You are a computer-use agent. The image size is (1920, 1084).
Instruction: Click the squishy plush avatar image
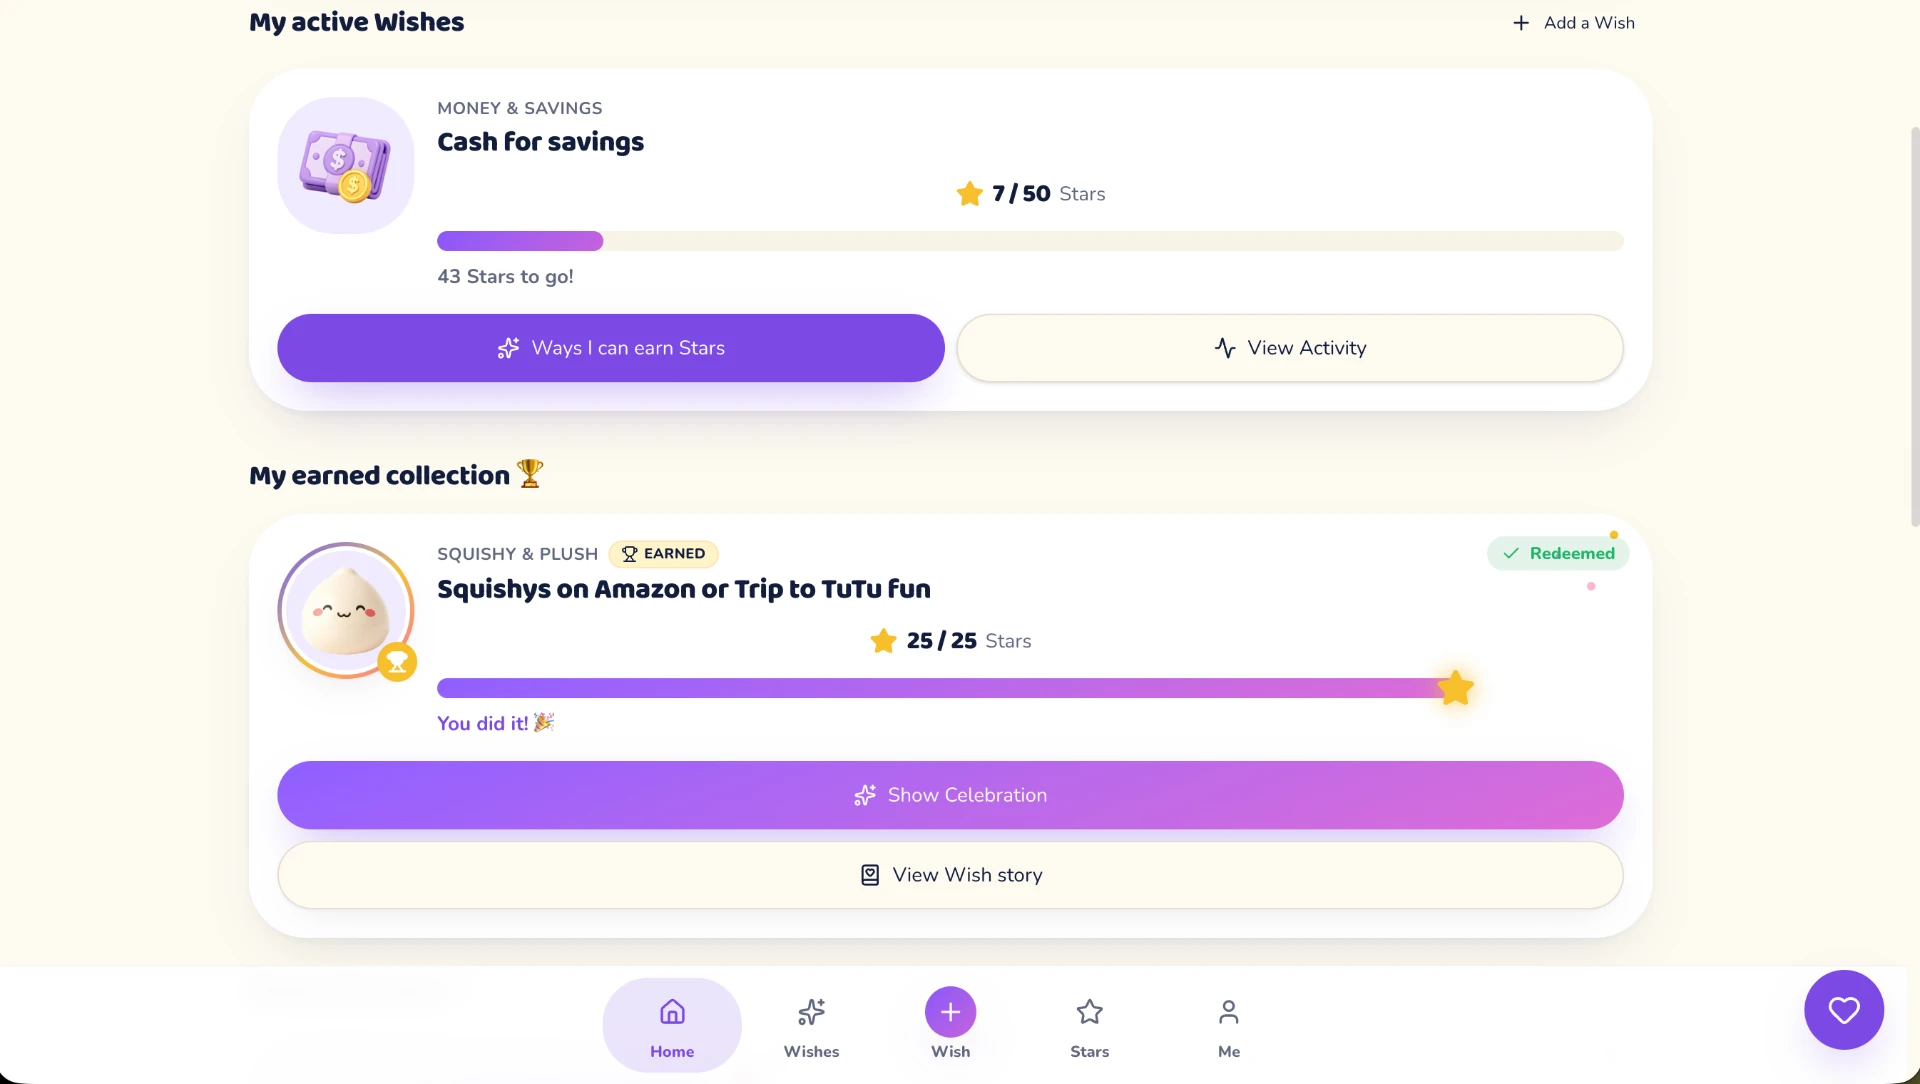click(346, 610)
